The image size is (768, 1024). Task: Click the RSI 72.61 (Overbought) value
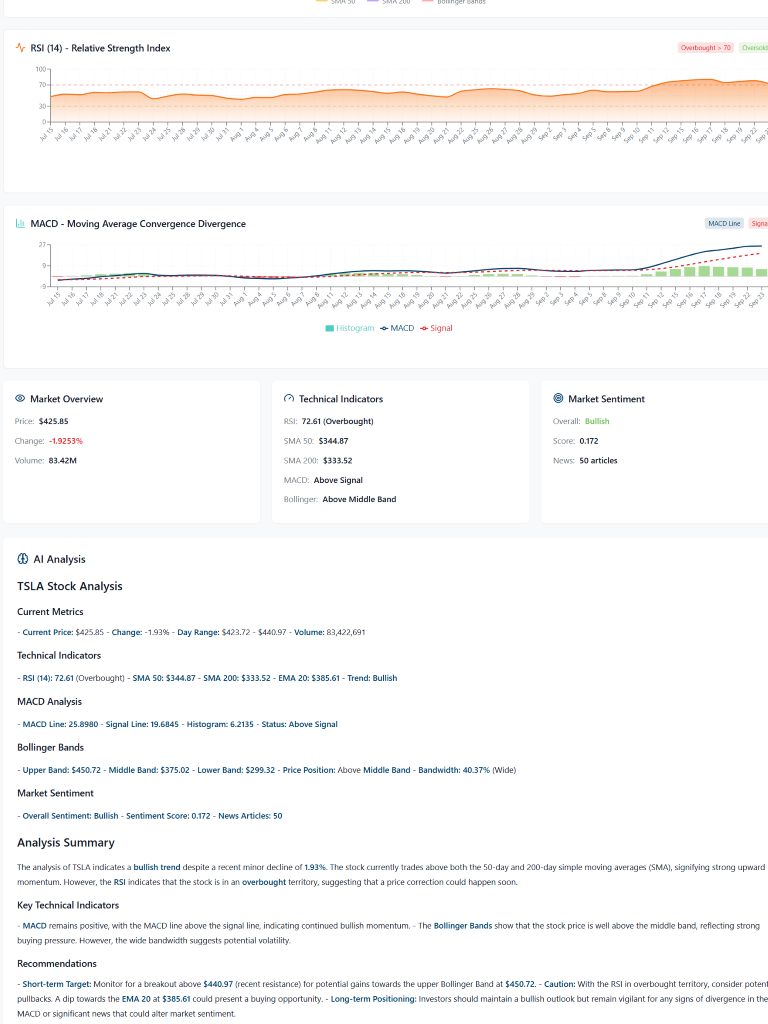click(x=338, y=421)
